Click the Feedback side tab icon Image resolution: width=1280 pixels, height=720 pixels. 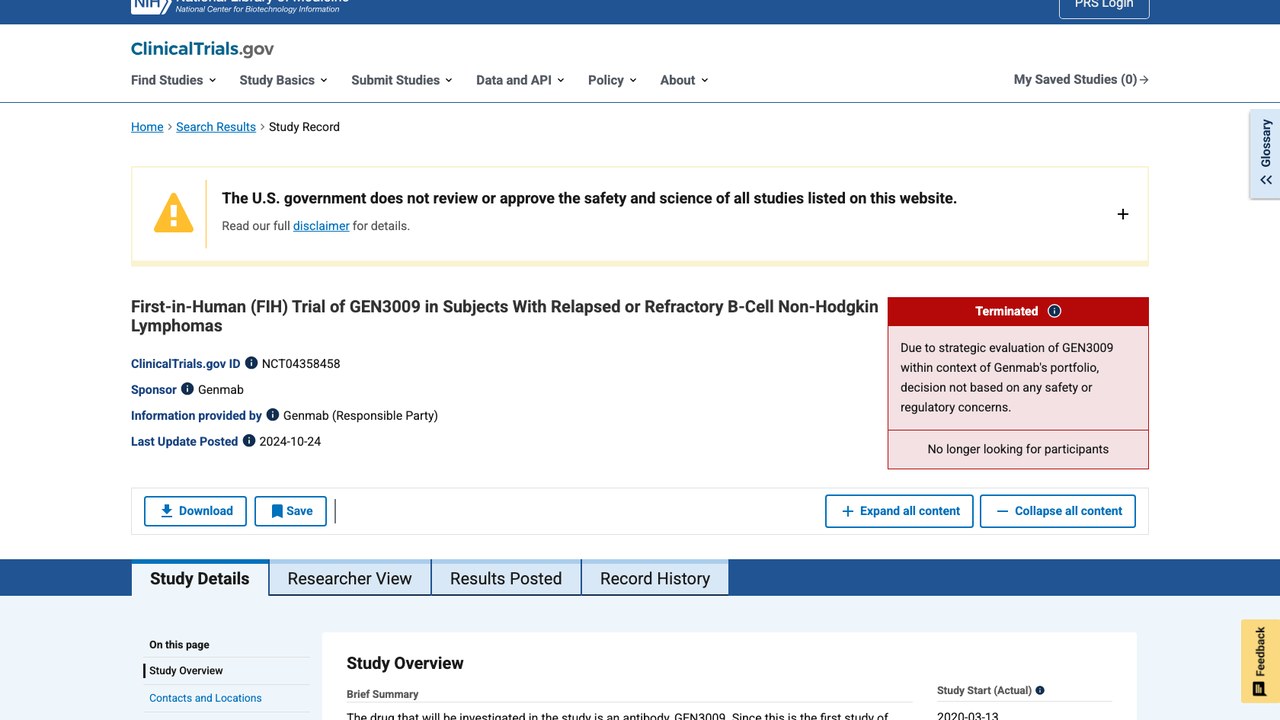tap(1260, 688)
